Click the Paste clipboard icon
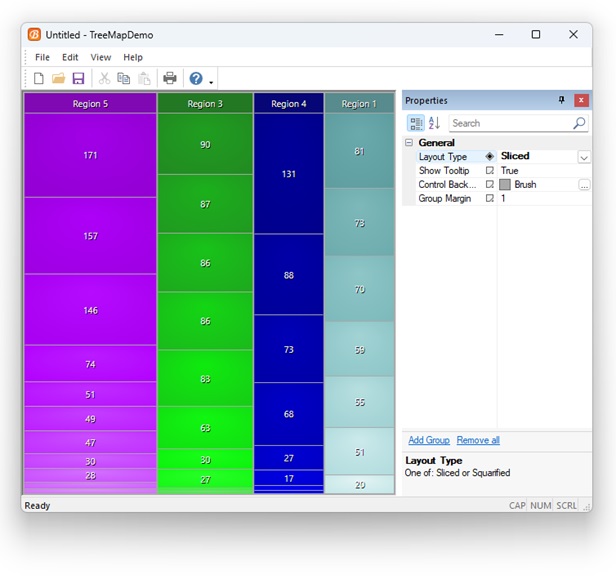Screen dimensions: 616x579 point(144,79)
